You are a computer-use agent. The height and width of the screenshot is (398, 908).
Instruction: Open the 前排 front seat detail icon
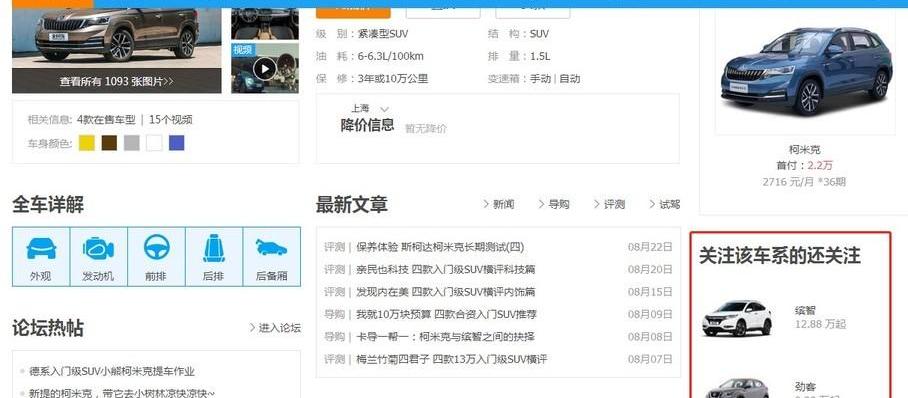[x=156, y=257]
